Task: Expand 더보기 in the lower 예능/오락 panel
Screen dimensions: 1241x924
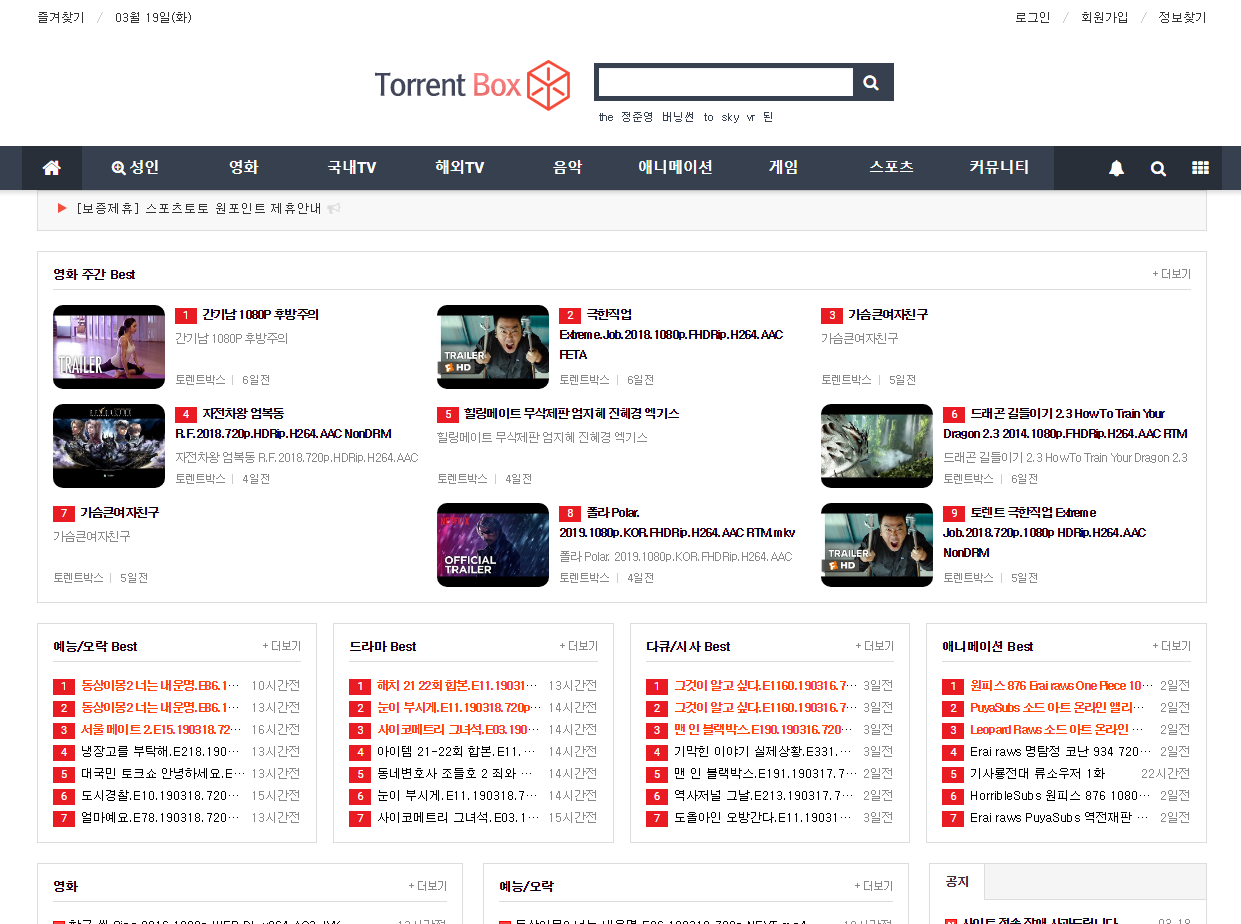Action: pos(874,886)
